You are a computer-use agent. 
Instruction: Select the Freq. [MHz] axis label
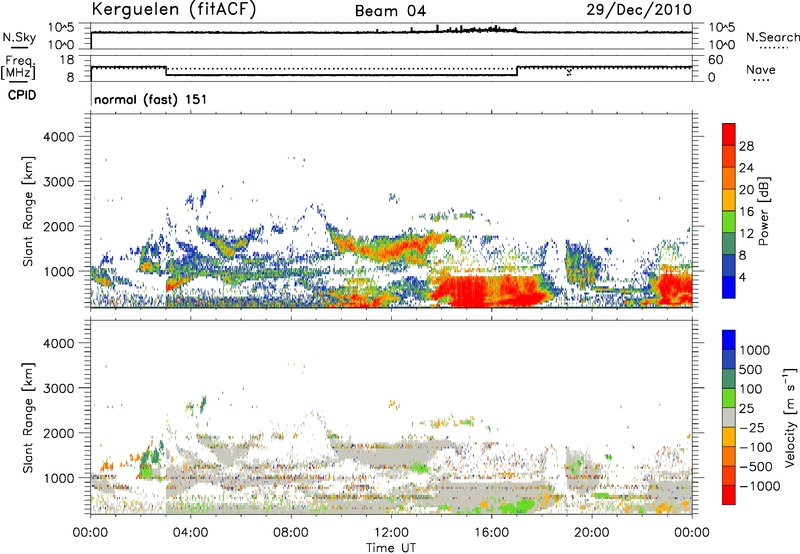pyautogui.click(x=18, y=68)
